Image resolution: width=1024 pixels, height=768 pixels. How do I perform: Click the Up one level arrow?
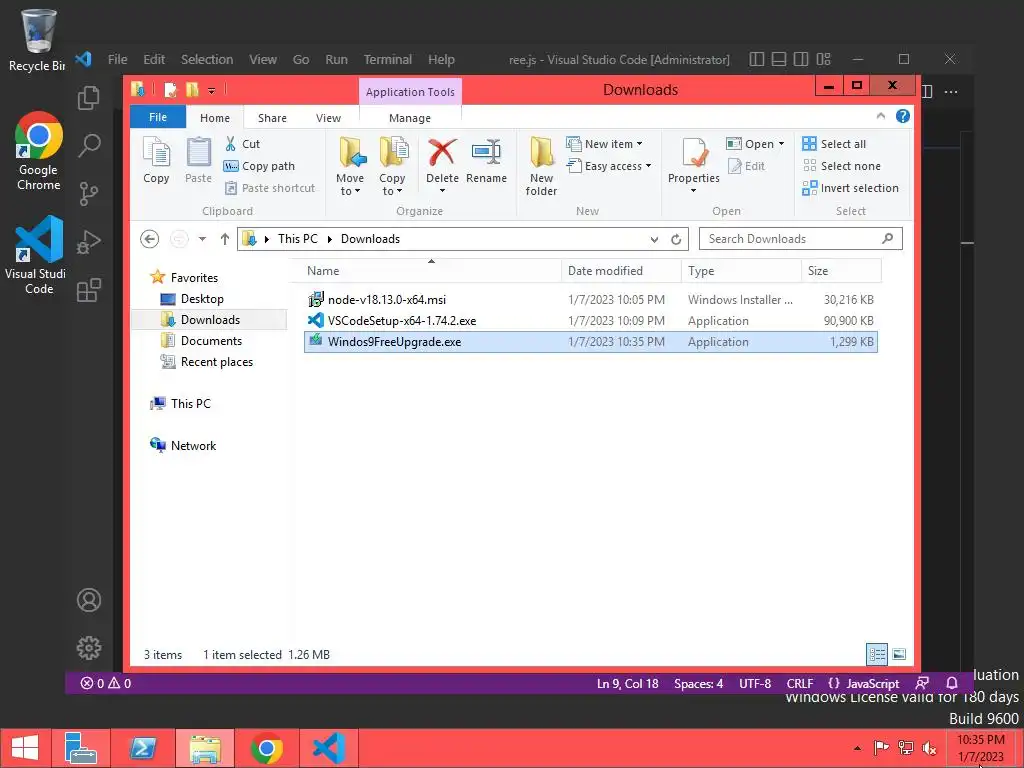coord(225,239)
